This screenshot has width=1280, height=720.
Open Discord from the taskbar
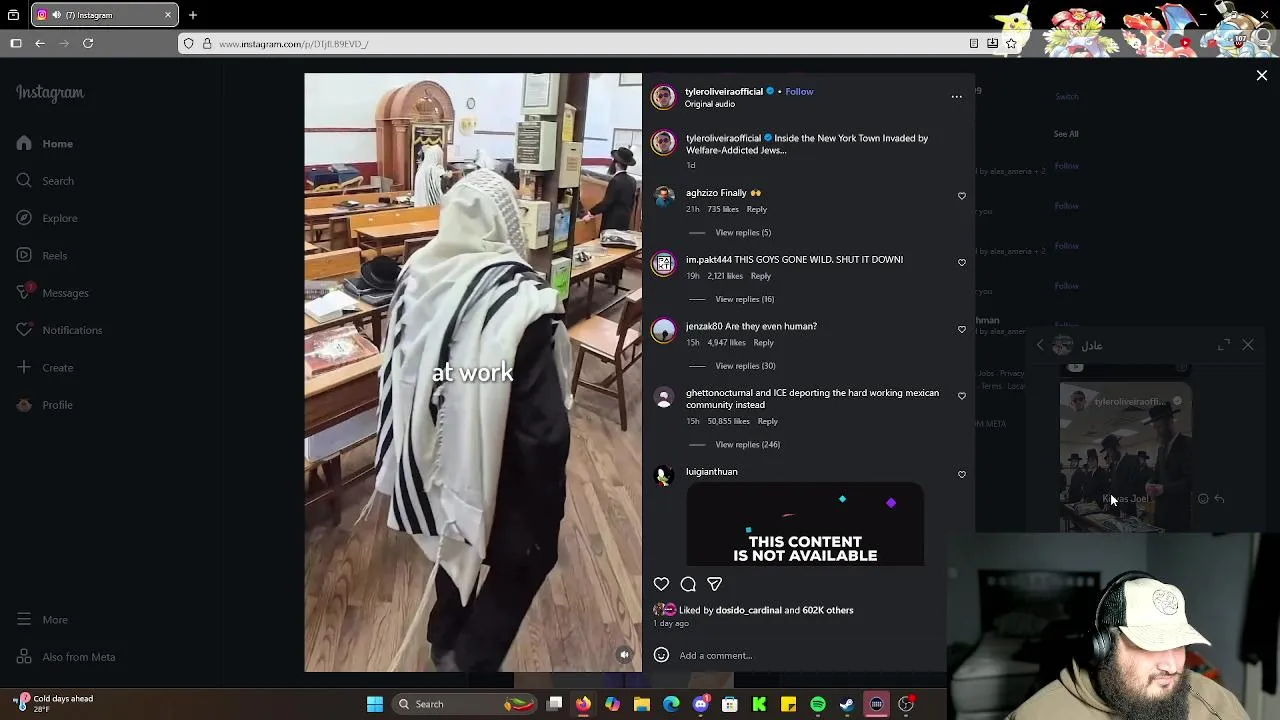click(701, 704)
